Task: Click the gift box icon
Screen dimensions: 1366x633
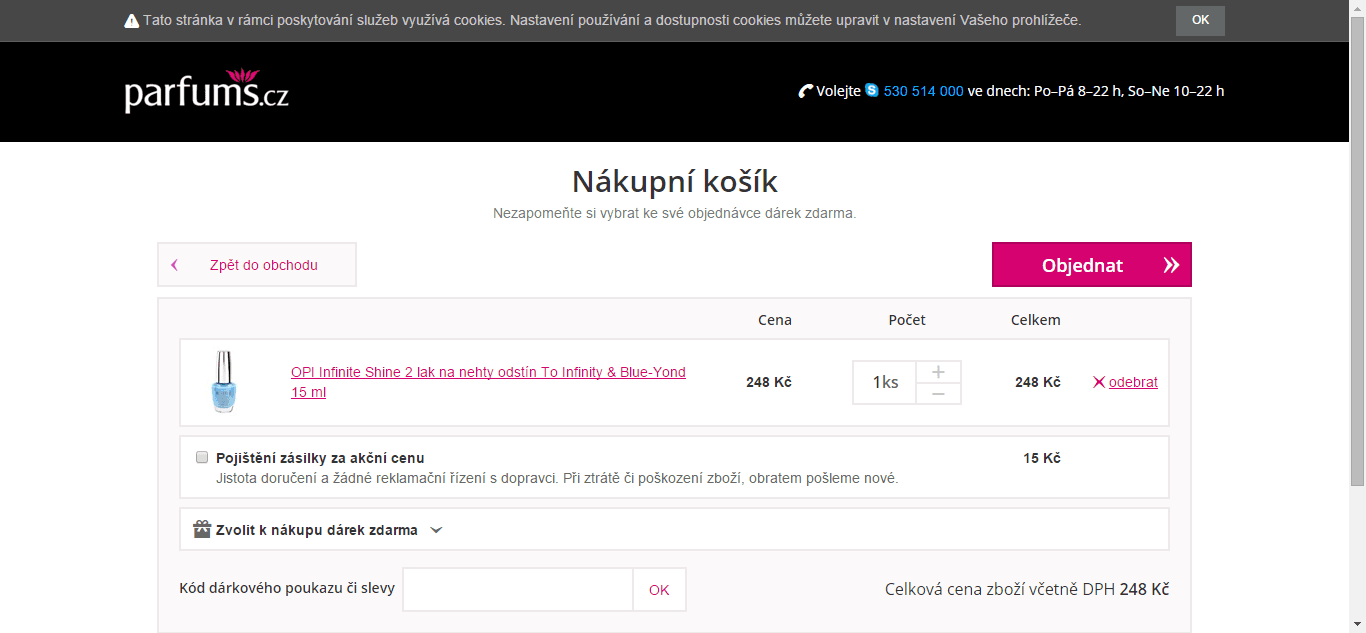Action: coord(202,529)
